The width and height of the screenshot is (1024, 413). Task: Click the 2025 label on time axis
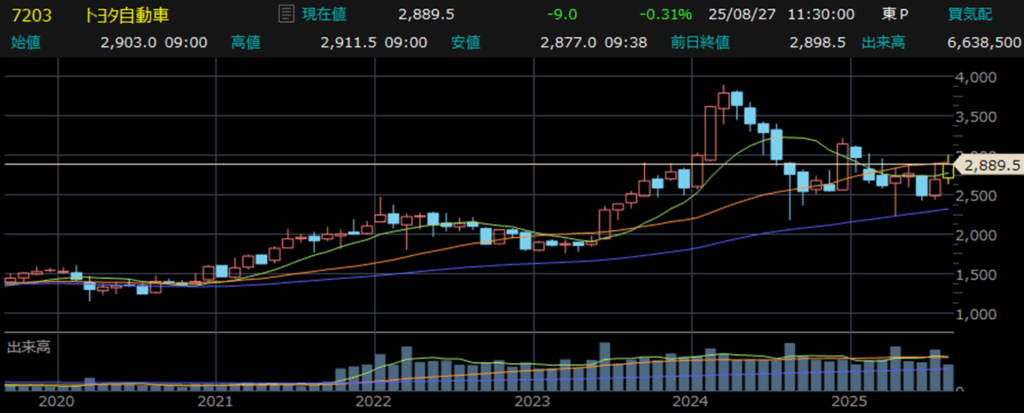(849, 401)
